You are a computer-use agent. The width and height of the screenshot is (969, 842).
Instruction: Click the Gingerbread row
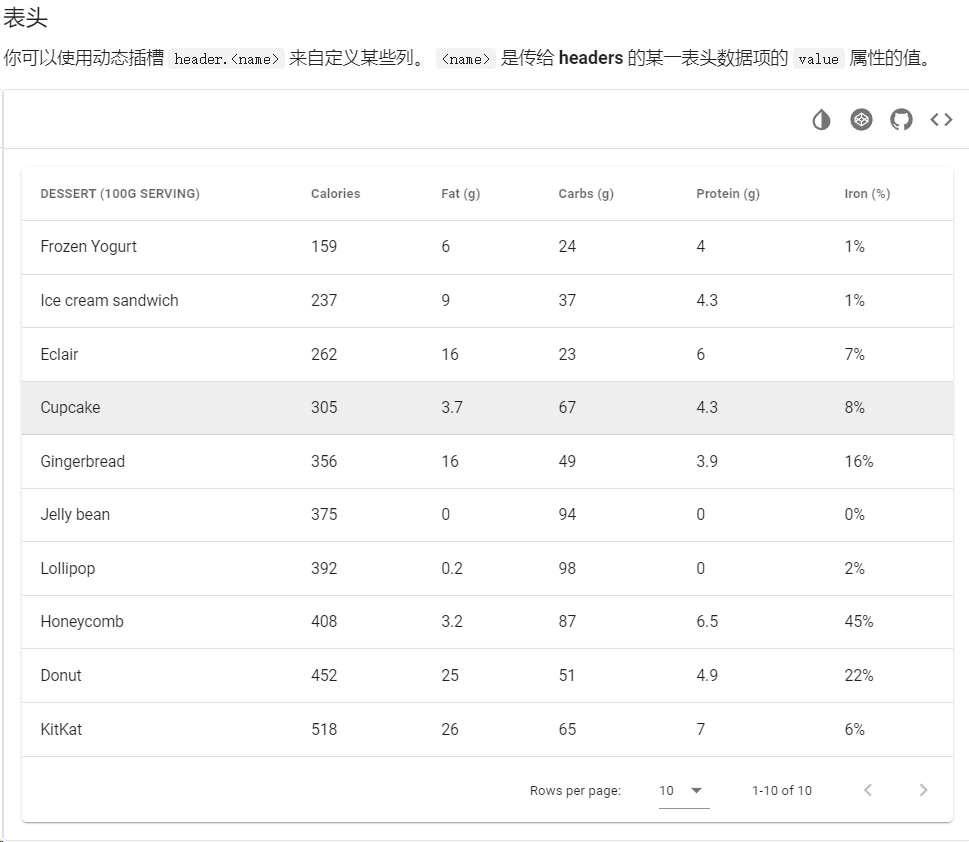pyautogui.click(x=82, y=462)
